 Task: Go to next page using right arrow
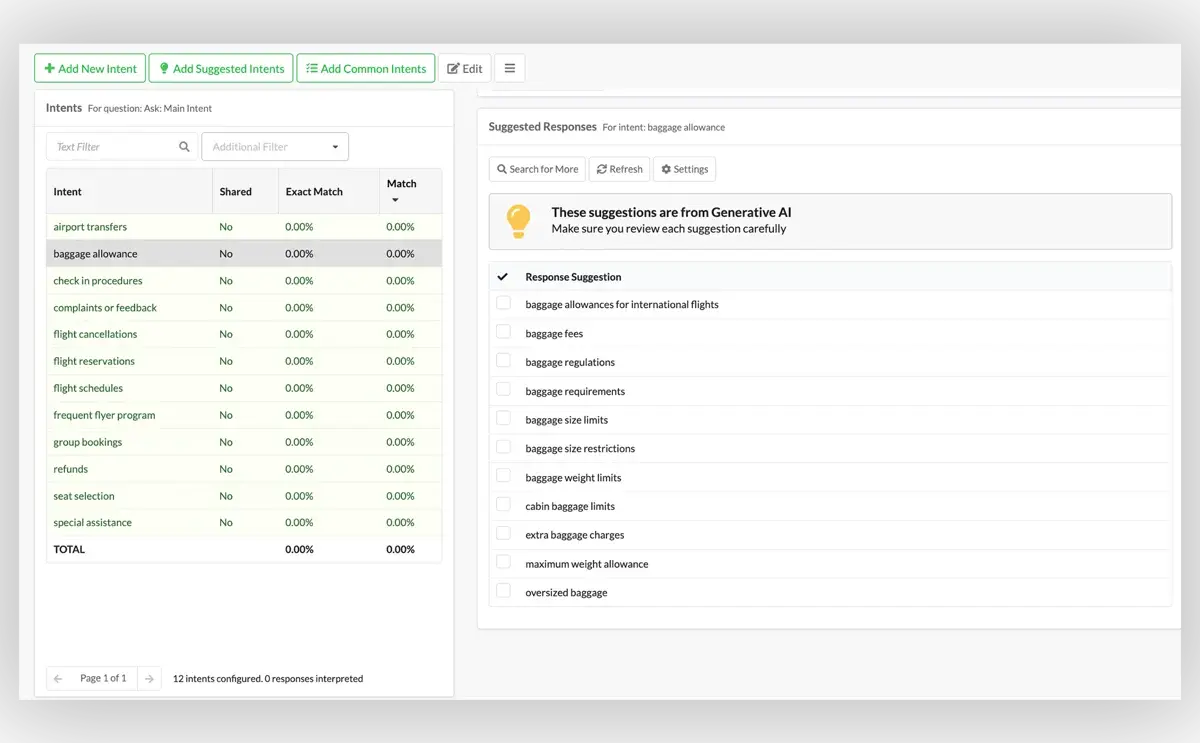coord(148,679)
